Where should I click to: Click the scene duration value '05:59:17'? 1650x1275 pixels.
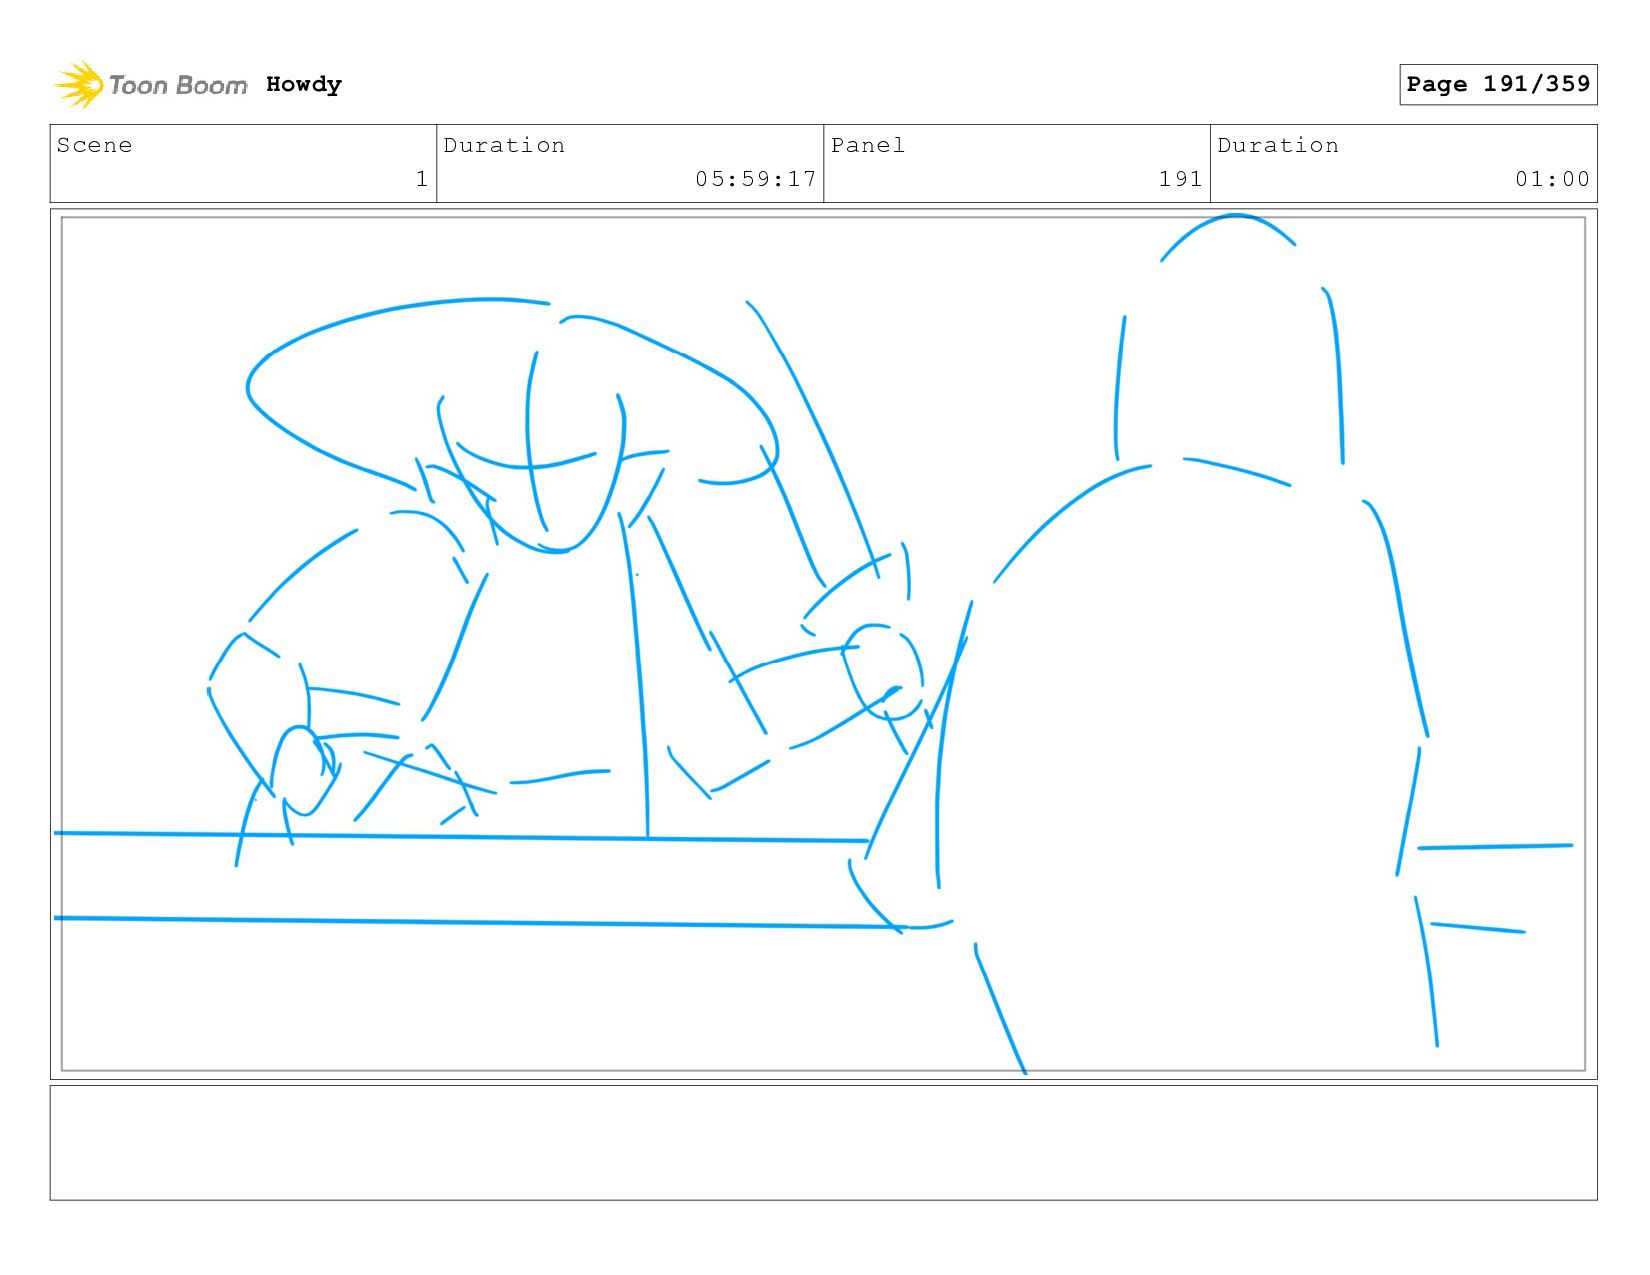(x=756, y=179)
